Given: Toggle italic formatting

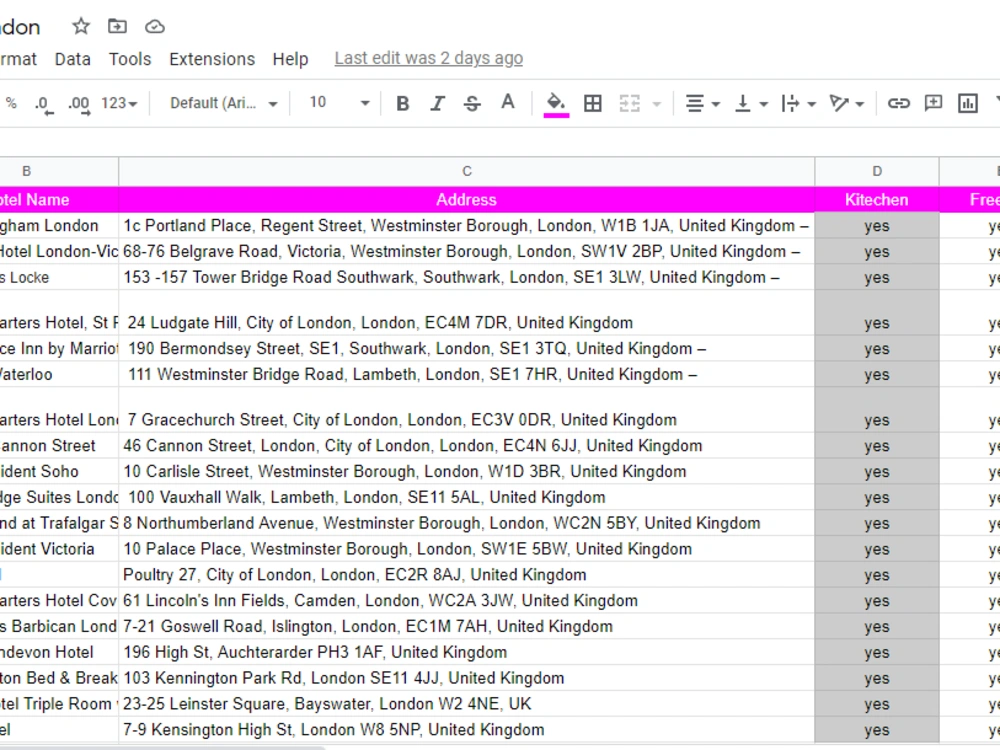Looking at the screenshot, I should (437, 103).
